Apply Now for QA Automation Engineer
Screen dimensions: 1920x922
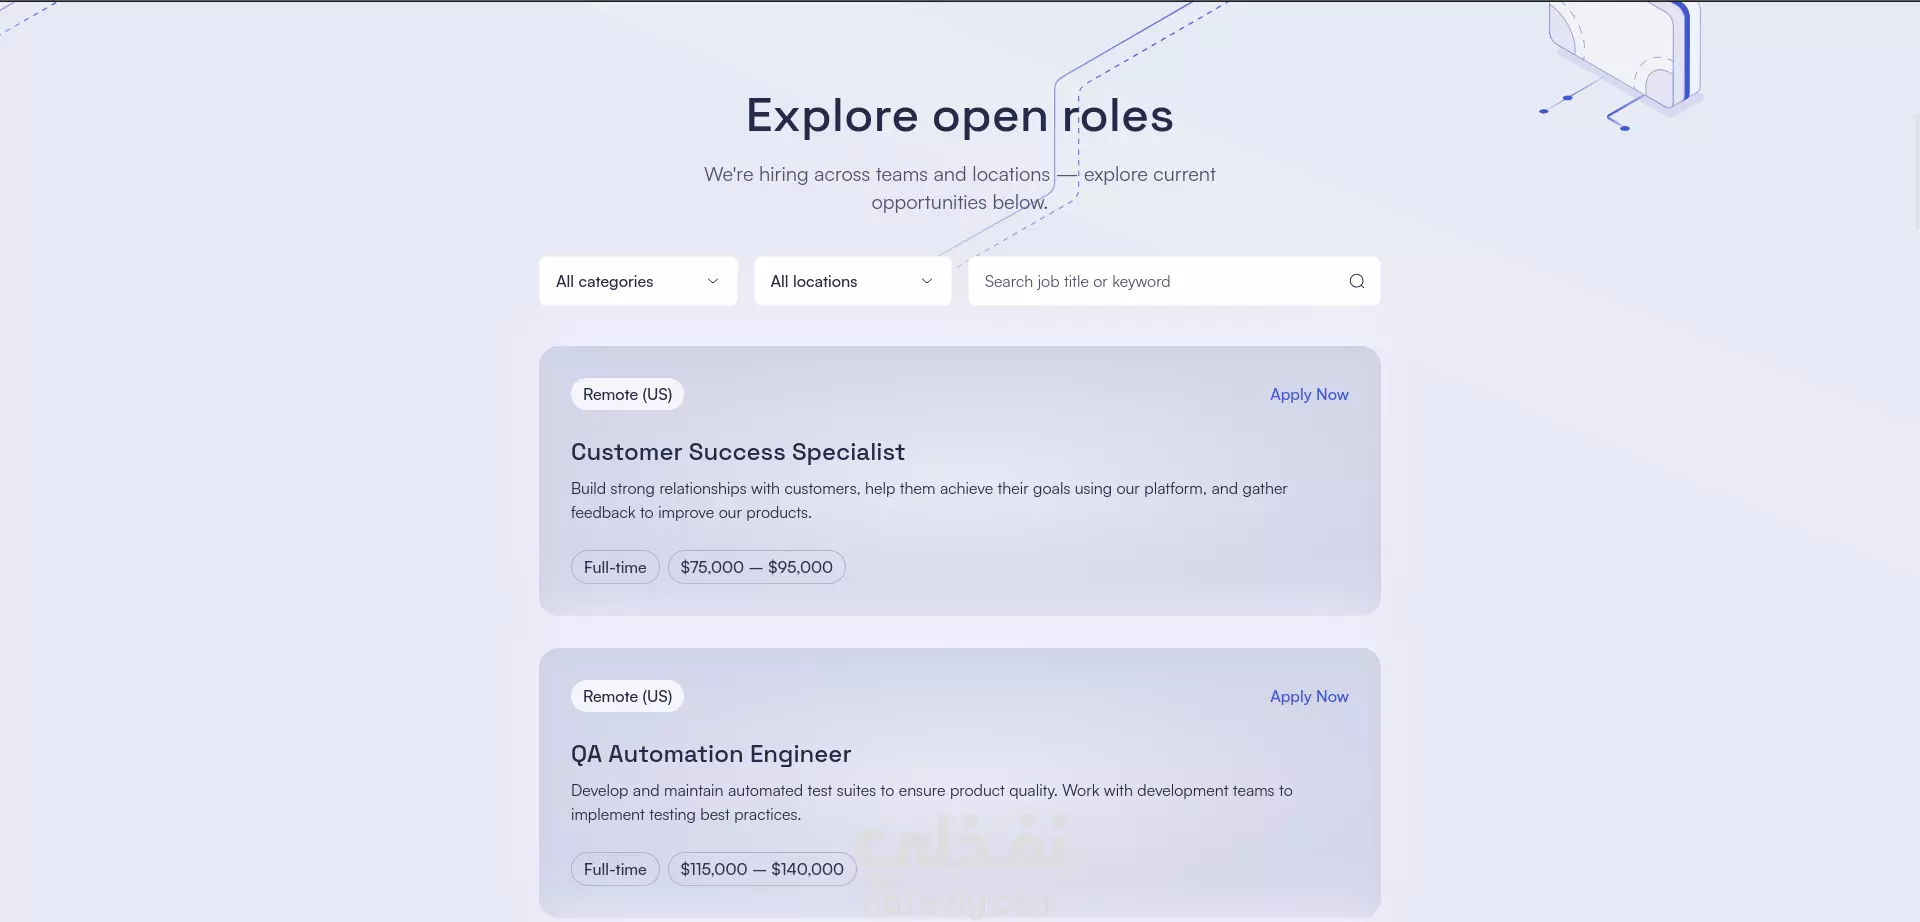(1308, 697)
